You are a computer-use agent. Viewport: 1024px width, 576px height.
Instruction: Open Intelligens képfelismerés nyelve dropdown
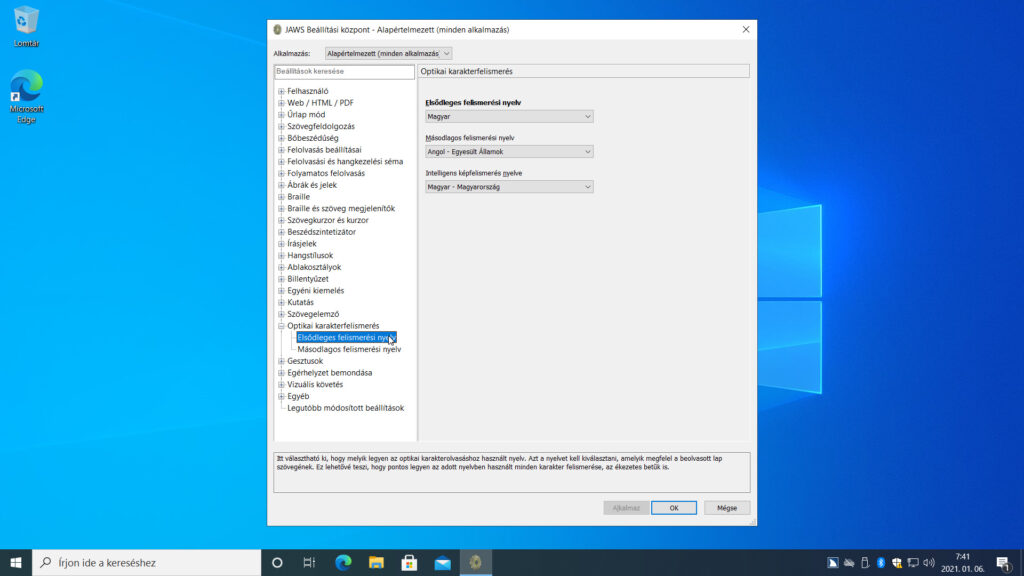(x=509, y=187)
